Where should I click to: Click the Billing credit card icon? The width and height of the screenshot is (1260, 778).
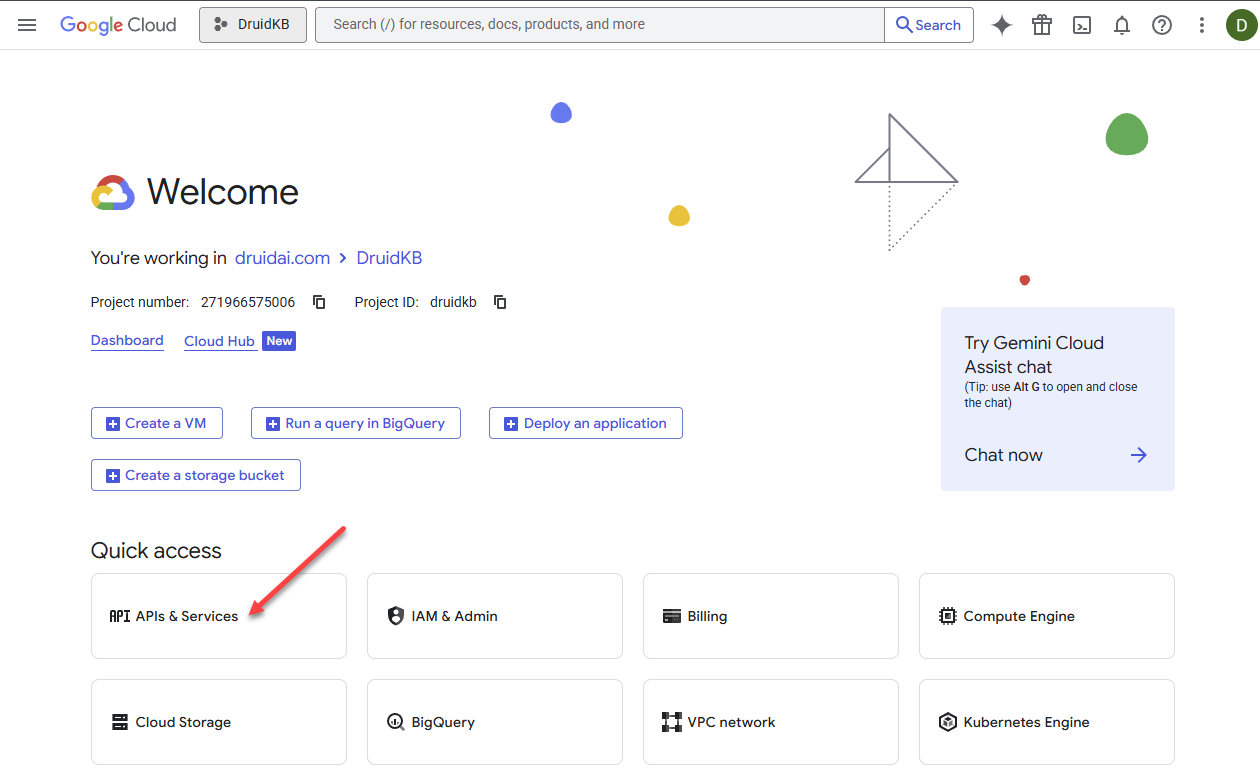672,616
